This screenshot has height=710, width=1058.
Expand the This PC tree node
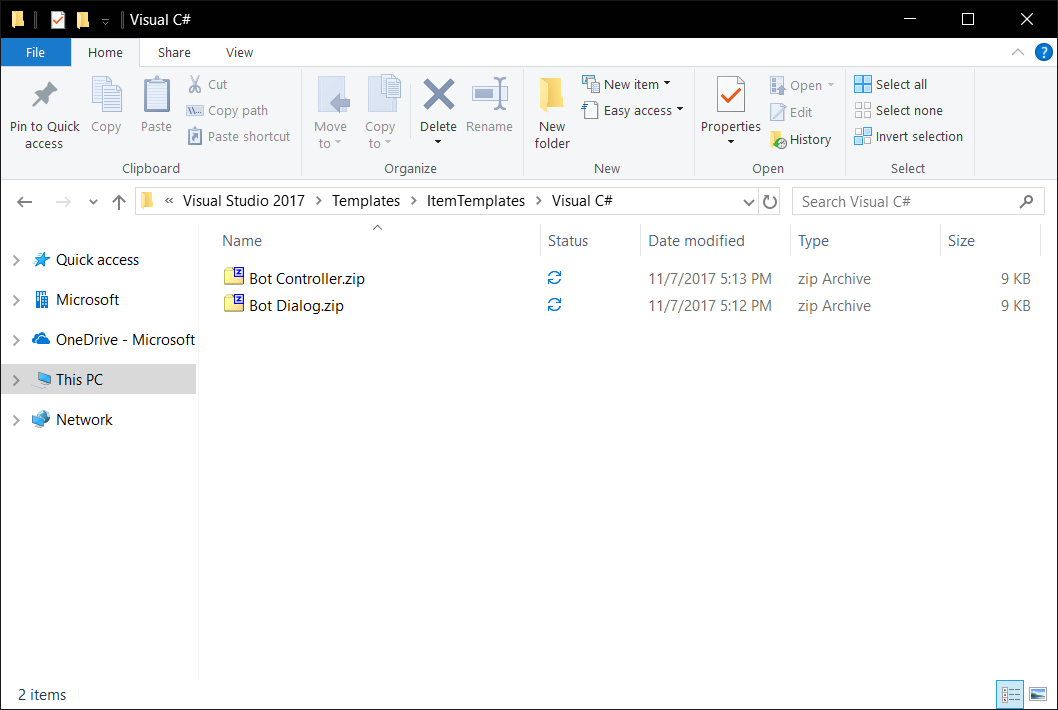[16, 380]
